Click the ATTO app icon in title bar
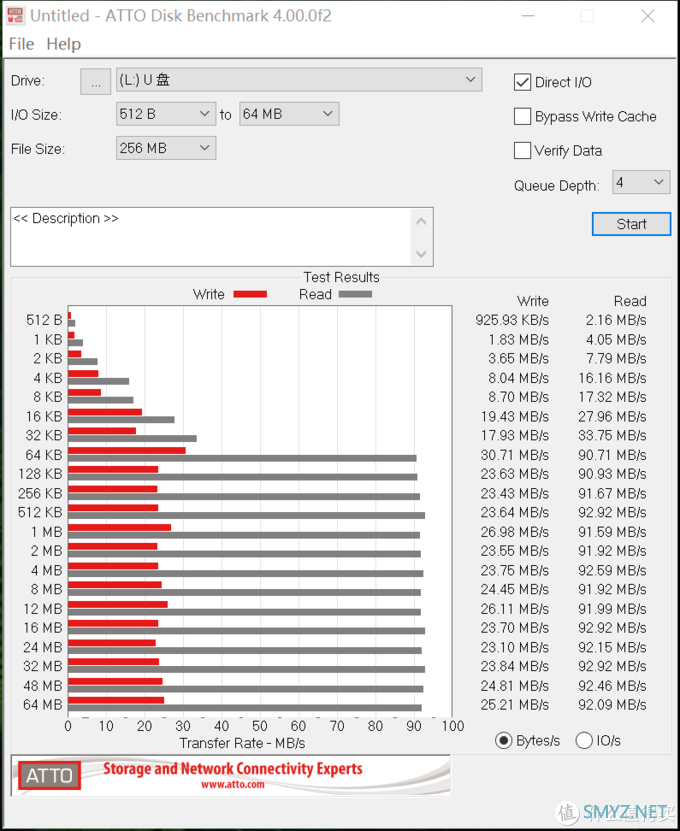 [15, 15]
